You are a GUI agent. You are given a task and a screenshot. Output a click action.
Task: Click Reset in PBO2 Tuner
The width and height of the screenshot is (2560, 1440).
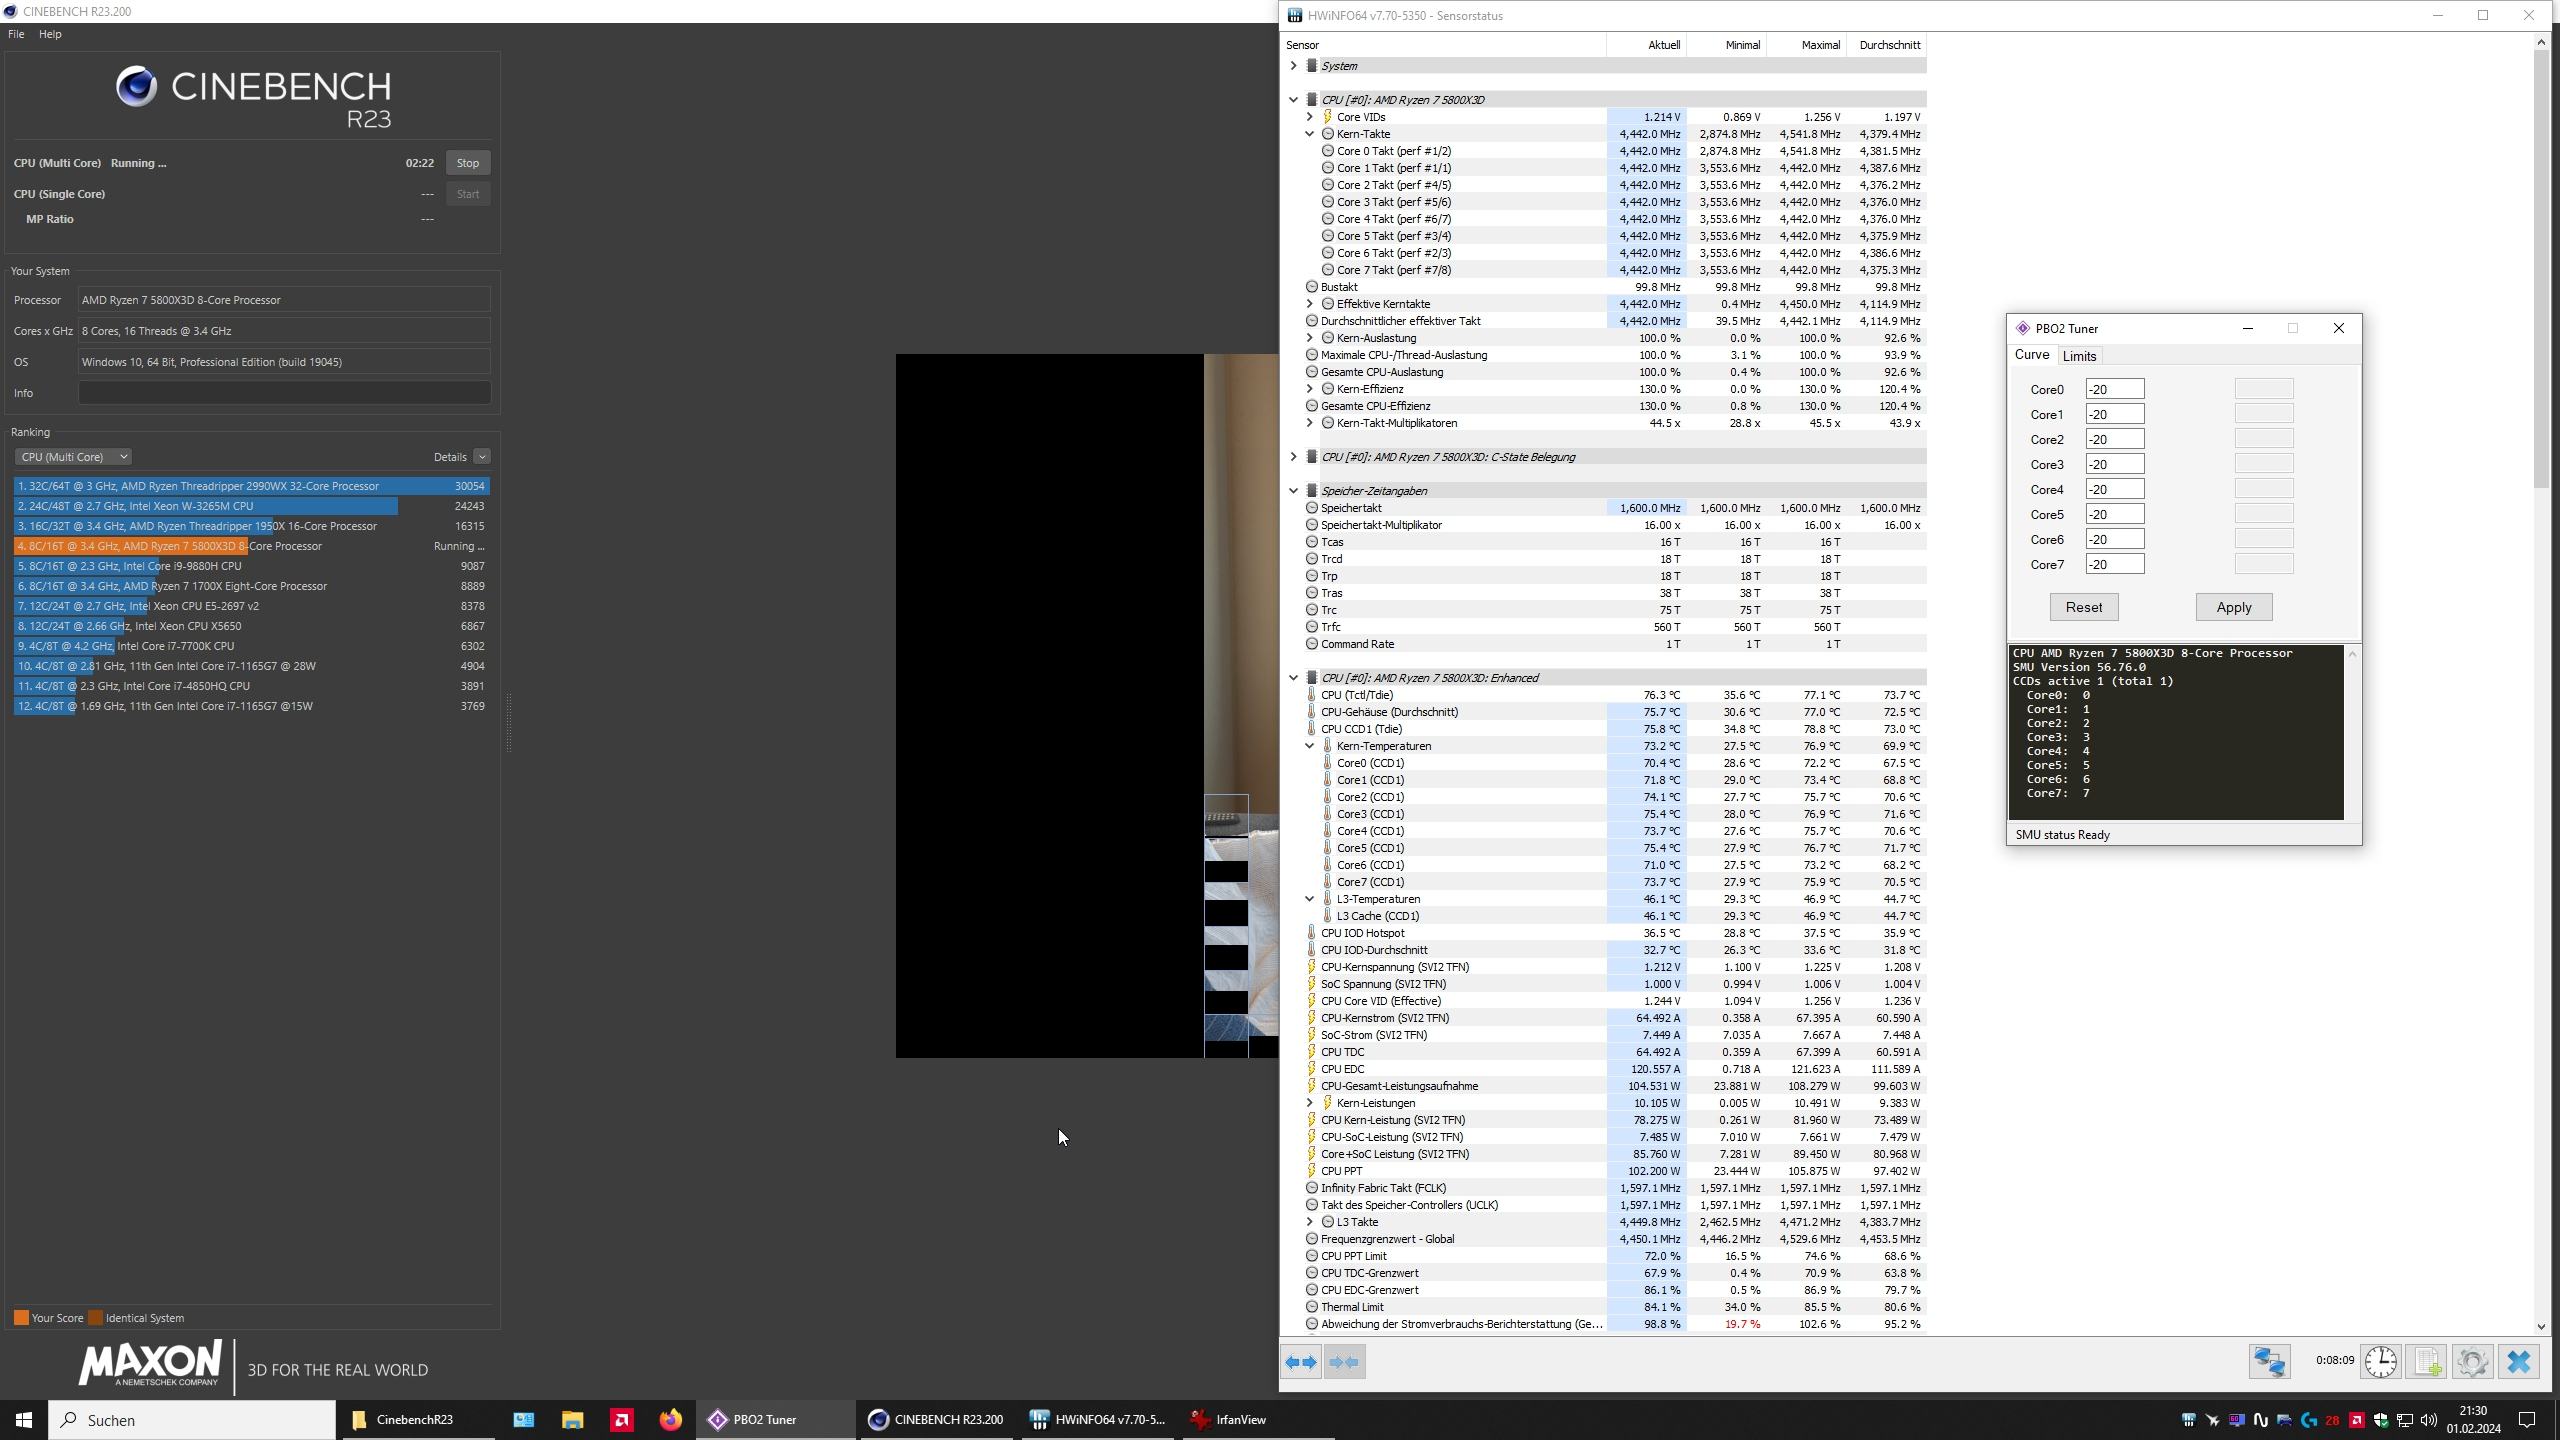click(x=2084, y=607)
